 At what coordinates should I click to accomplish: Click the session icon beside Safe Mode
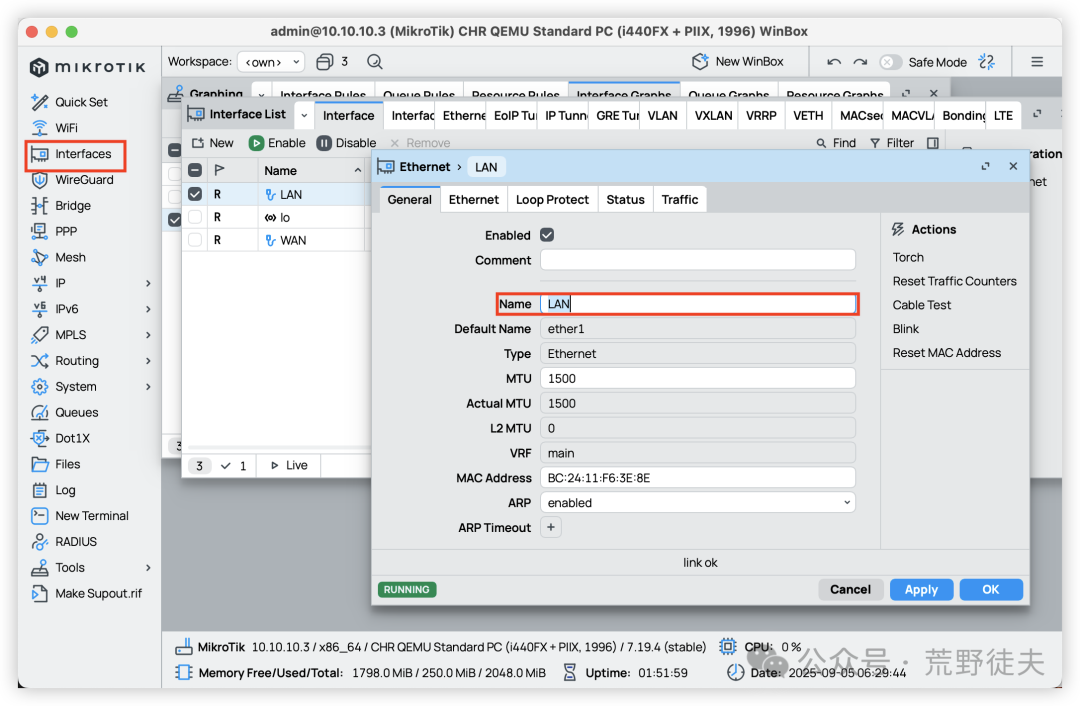[986, 62]
